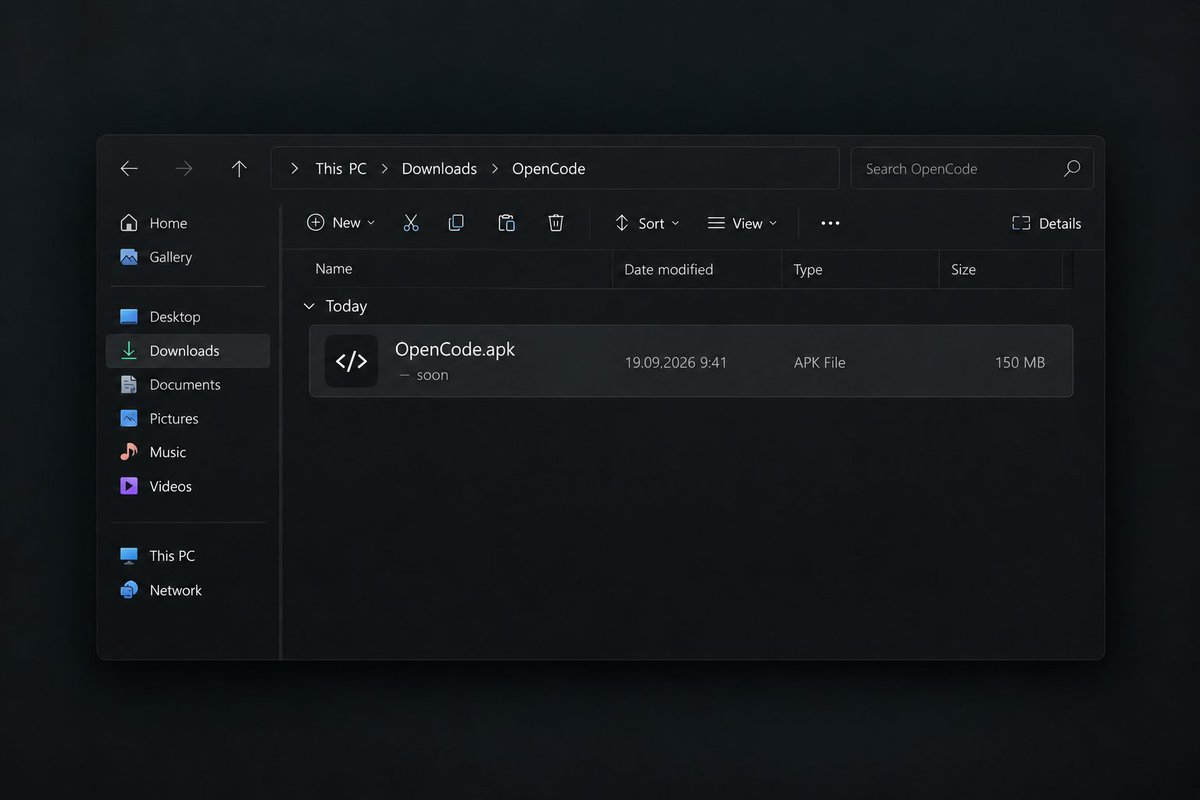Viewport: 1200px width, 800px height.
Task: Click the Search OpenCode field
Action: point(972,169)
